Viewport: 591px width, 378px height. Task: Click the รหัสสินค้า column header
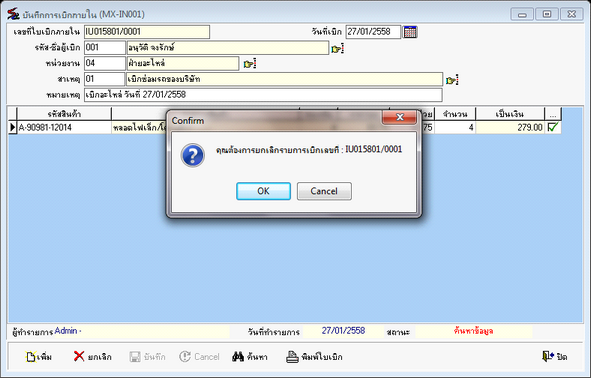[64, 114]
